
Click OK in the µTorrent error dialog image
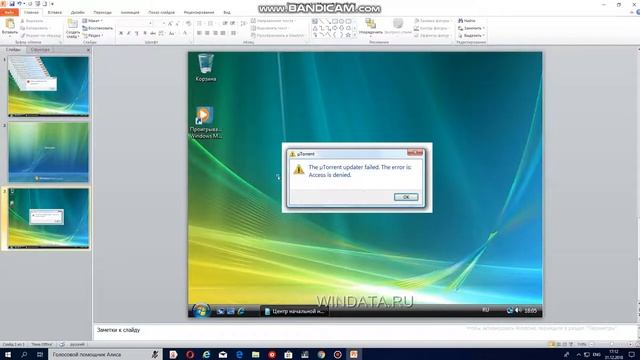tap(406, 197)
